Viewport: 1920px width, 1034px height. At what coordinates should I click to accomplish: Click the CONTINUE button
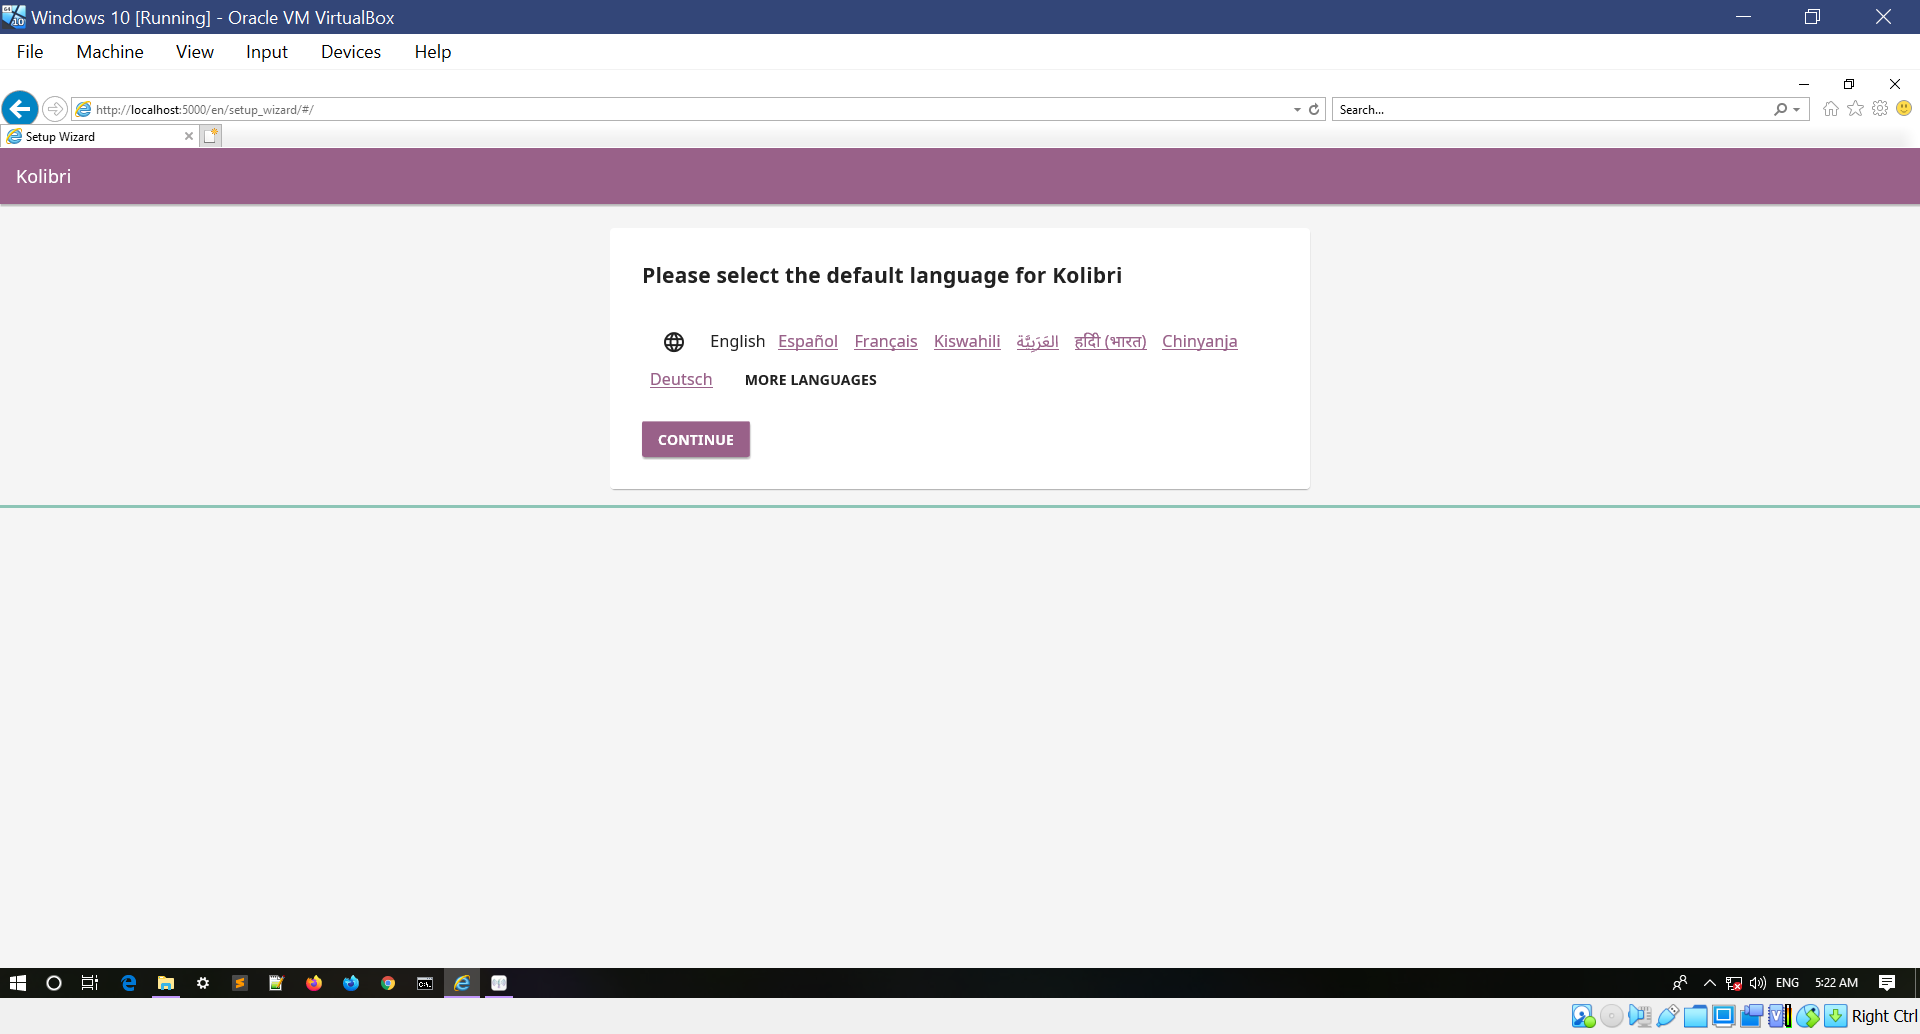pyautogui.click(x=695, y=439)
